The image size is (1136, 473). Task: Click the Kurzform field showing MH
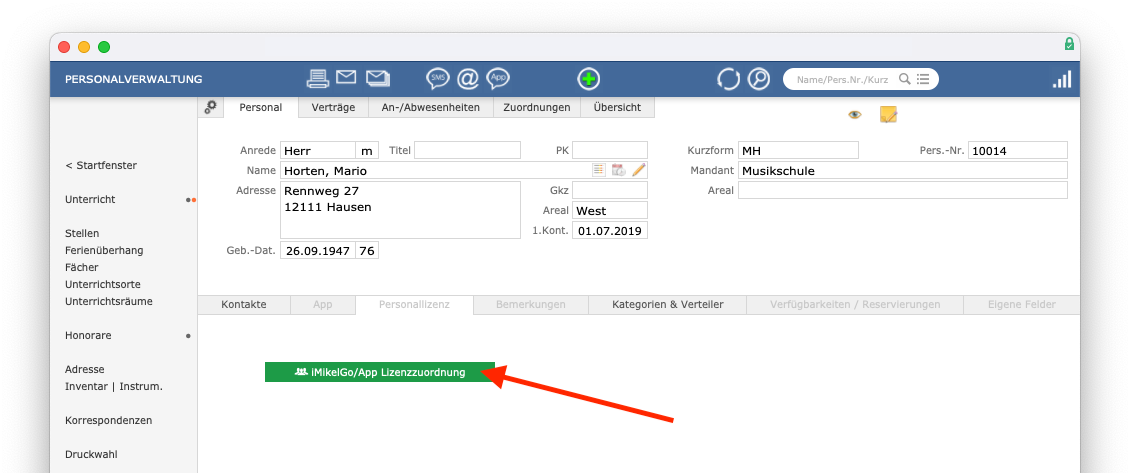coord(798,151)
